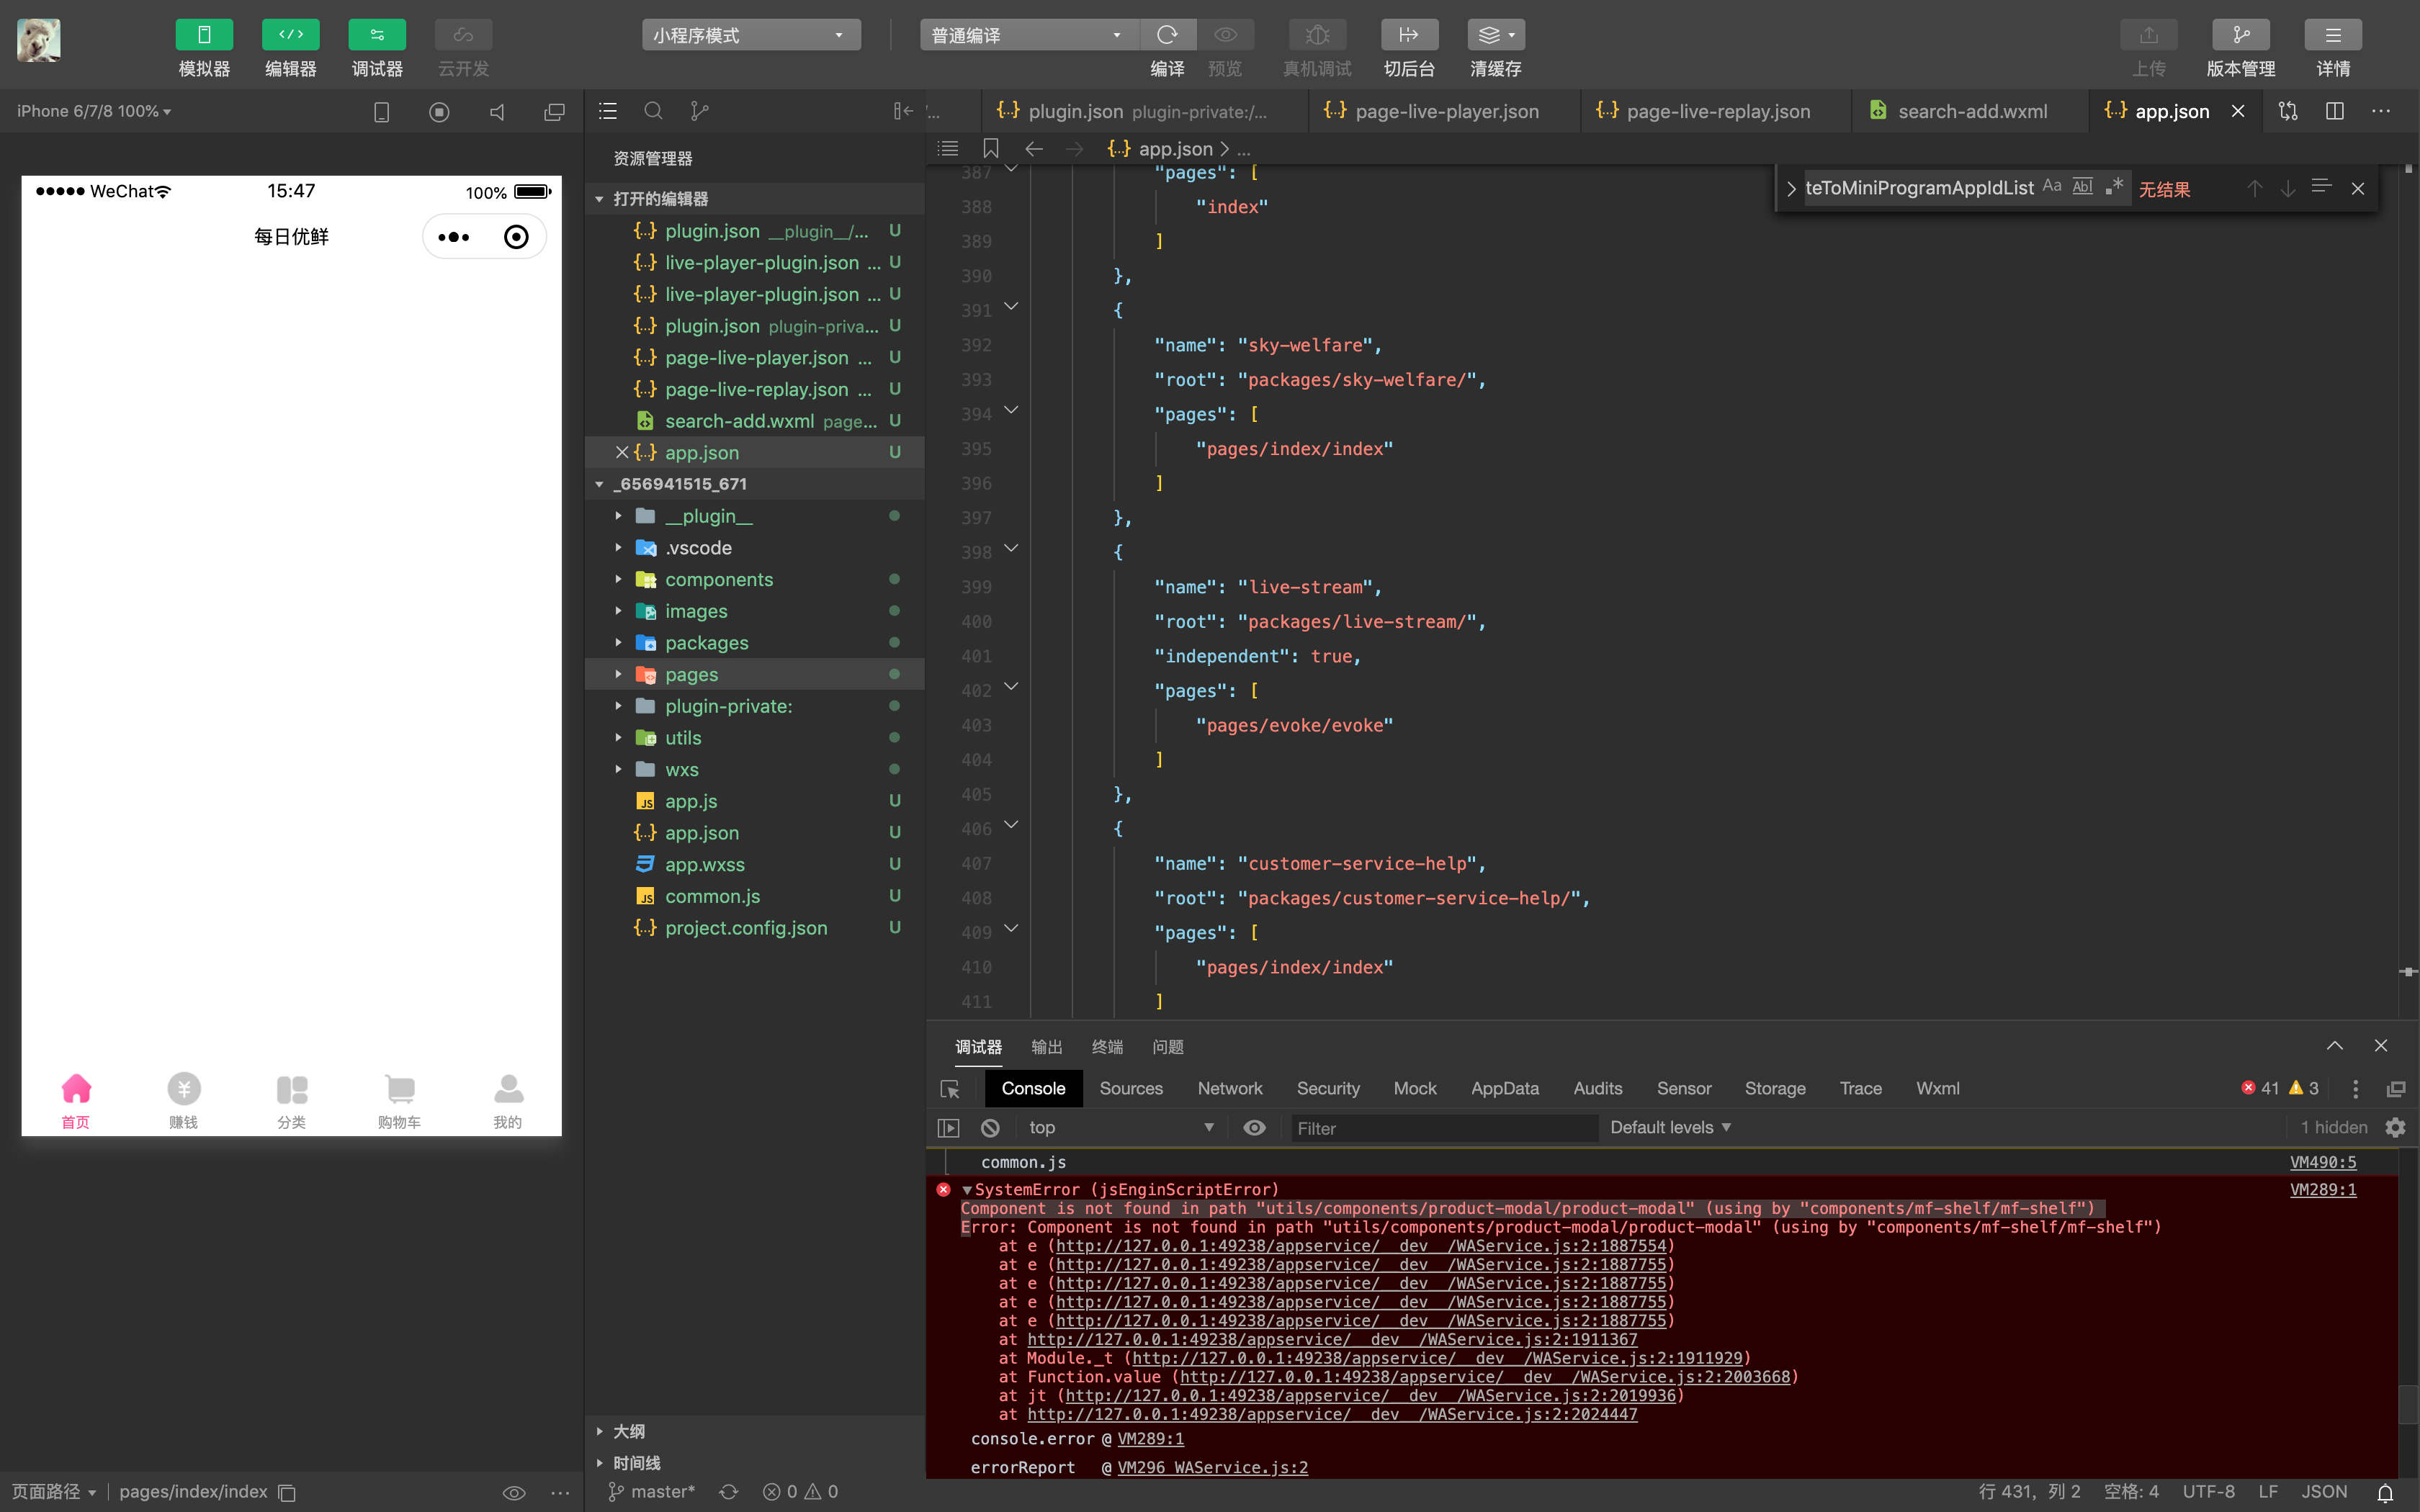Viewport: 2420px width, 1512px height.
Task: Click the upload icon
Action: (2148, 35)
